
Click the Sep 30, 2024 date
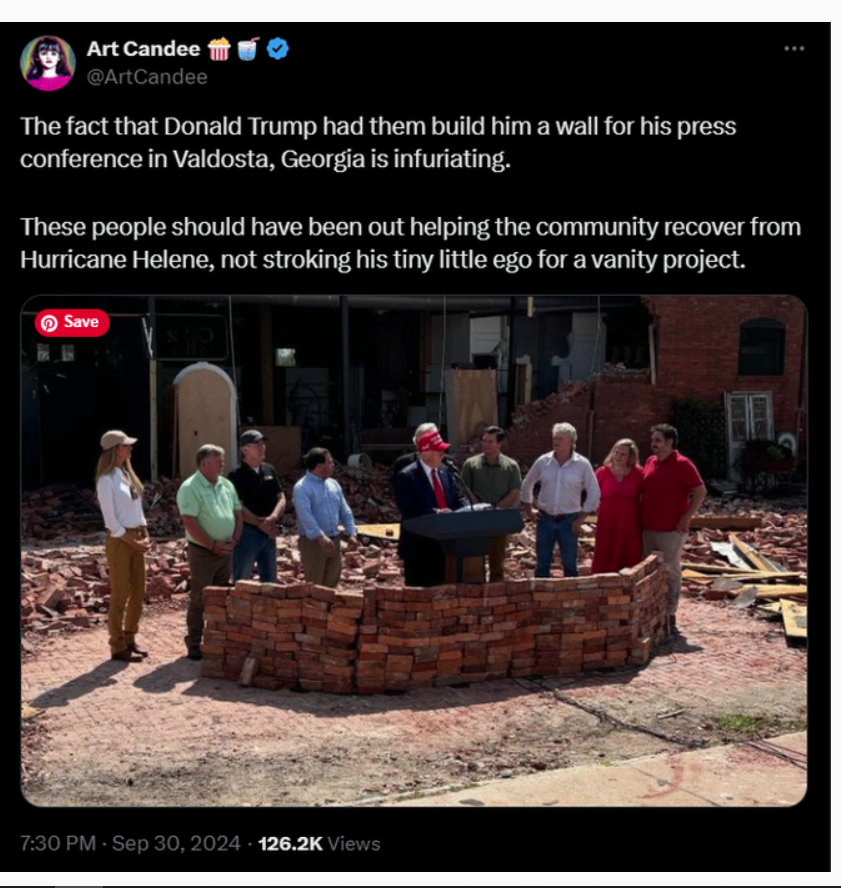[176, 844]
